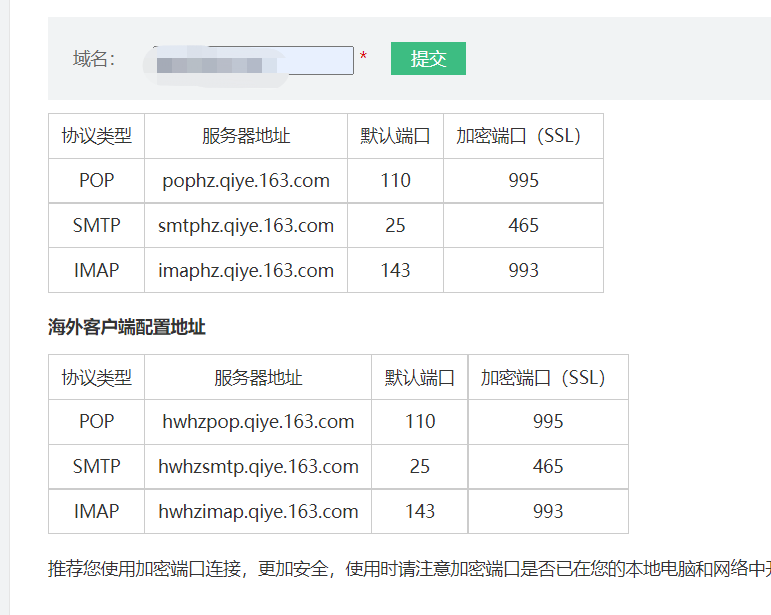Select hwhzpop.qiye.163.com server address
The width and height of the screenshot is (771, 615).
258,422
